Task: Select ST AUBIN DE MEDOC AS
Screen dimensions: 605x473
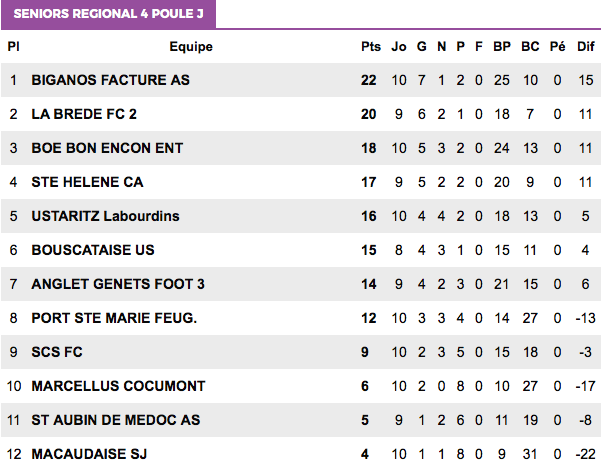Action: pos(115,420)
